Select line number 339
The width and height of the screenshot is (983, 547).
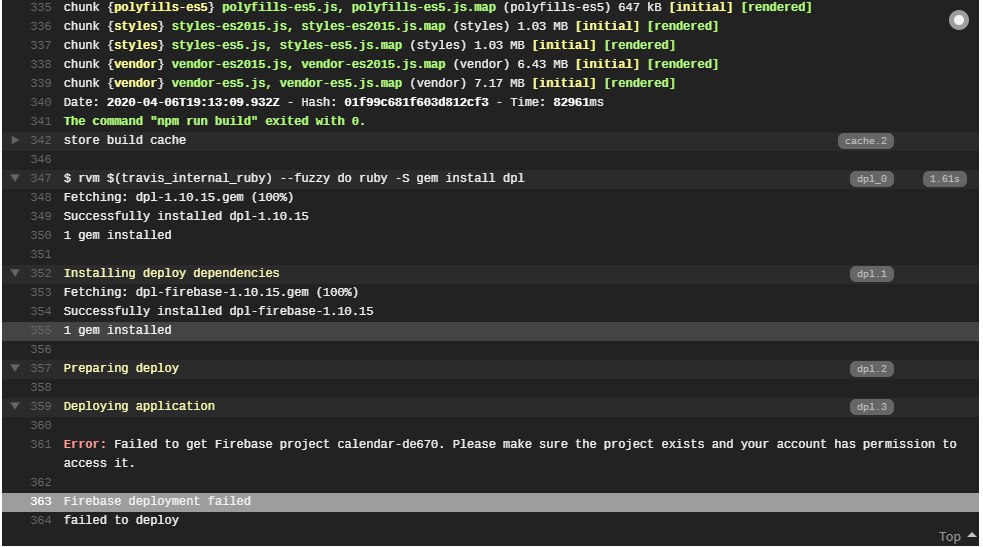[41, 83]
